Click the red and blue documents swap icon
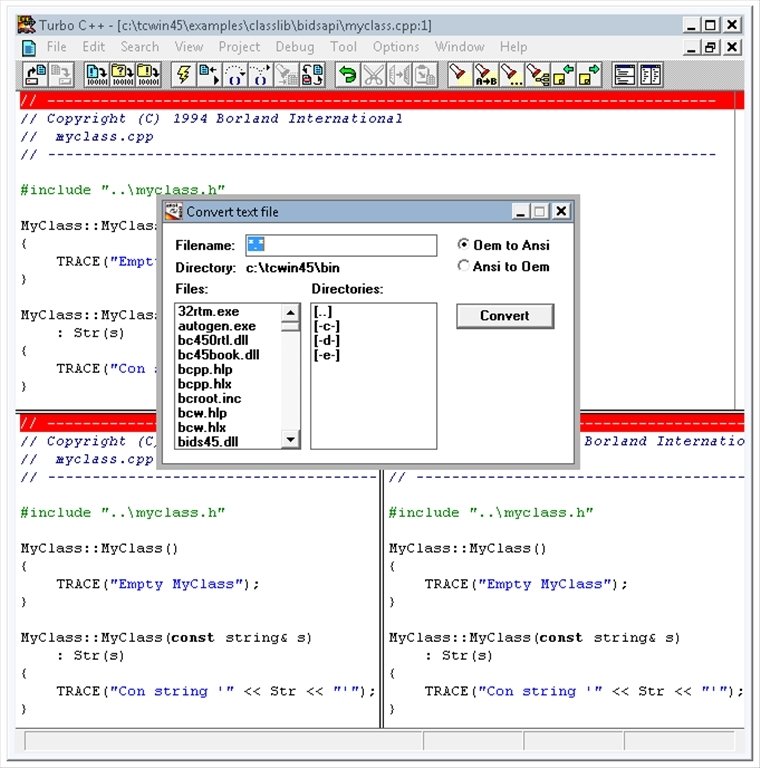 pyautogui.click(x=312, y=75)
